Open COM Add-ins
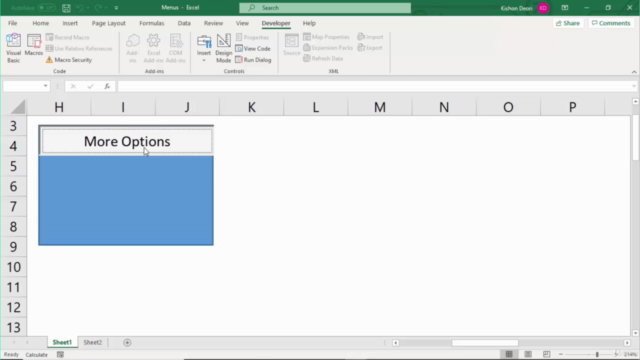 (176, 48)
